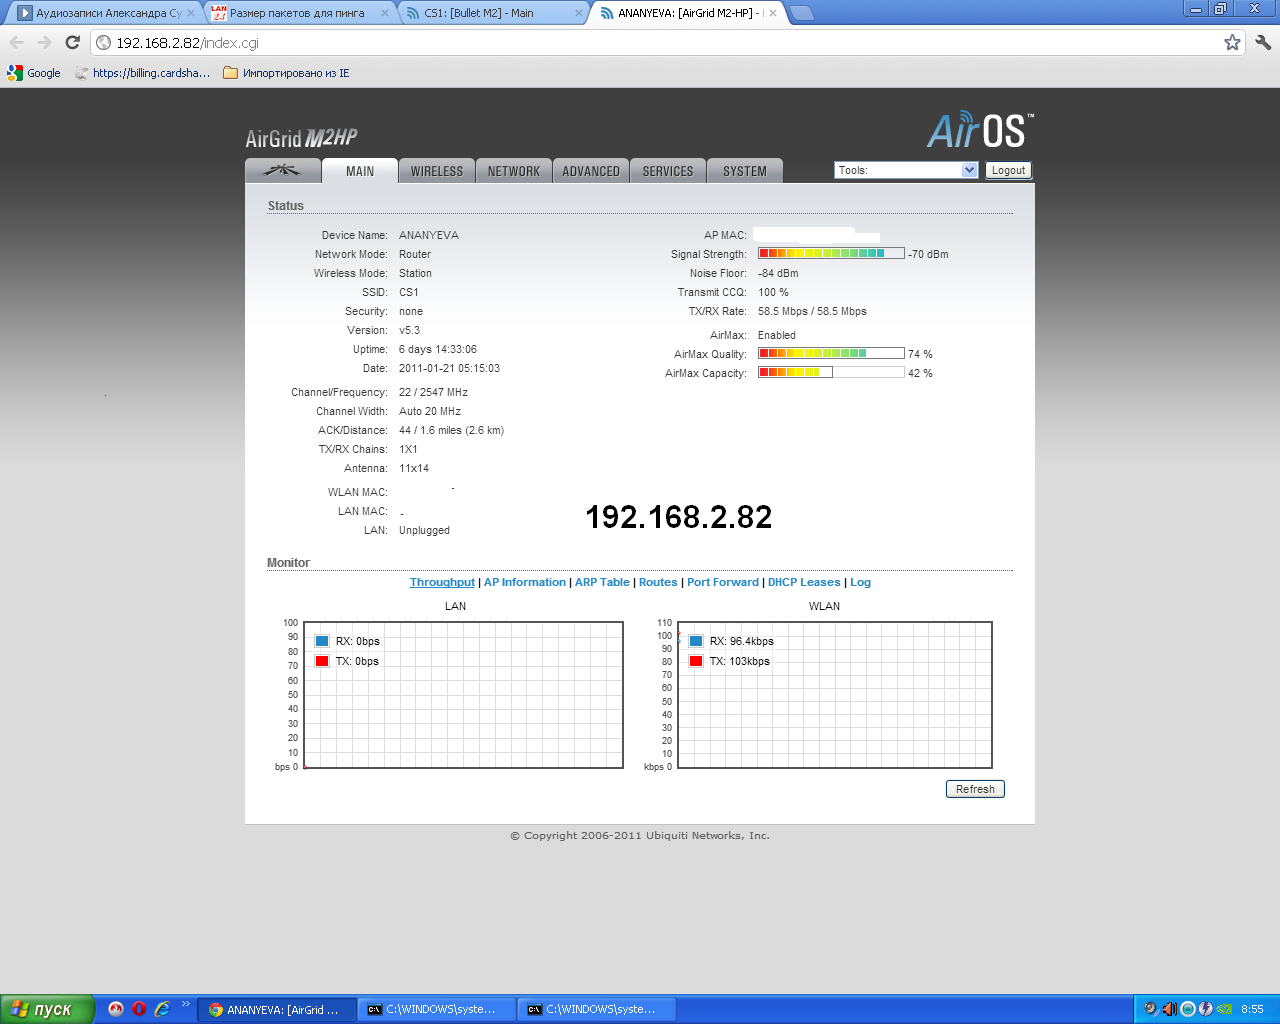Viewport: 1280px width, 1024px height.
Task: Open the AP Information link
Action: pyautogui.click(x=525, y=582)
